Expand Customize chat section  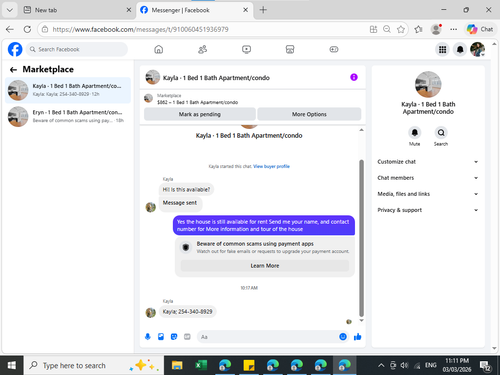(x=428, y=162)
